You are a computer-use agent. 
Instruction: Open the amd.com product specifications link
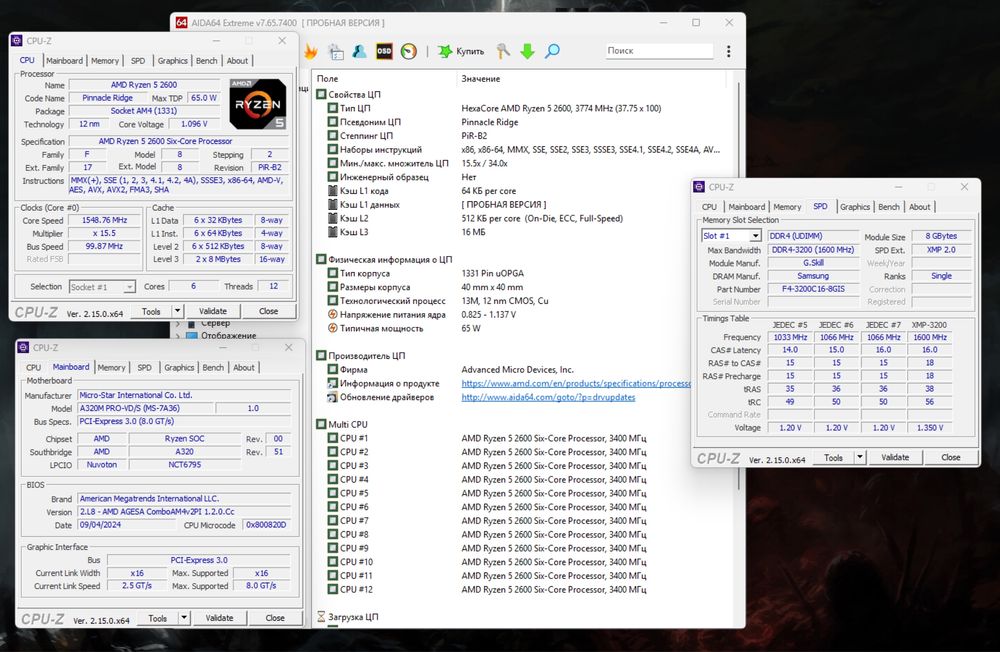coord(576,383)
